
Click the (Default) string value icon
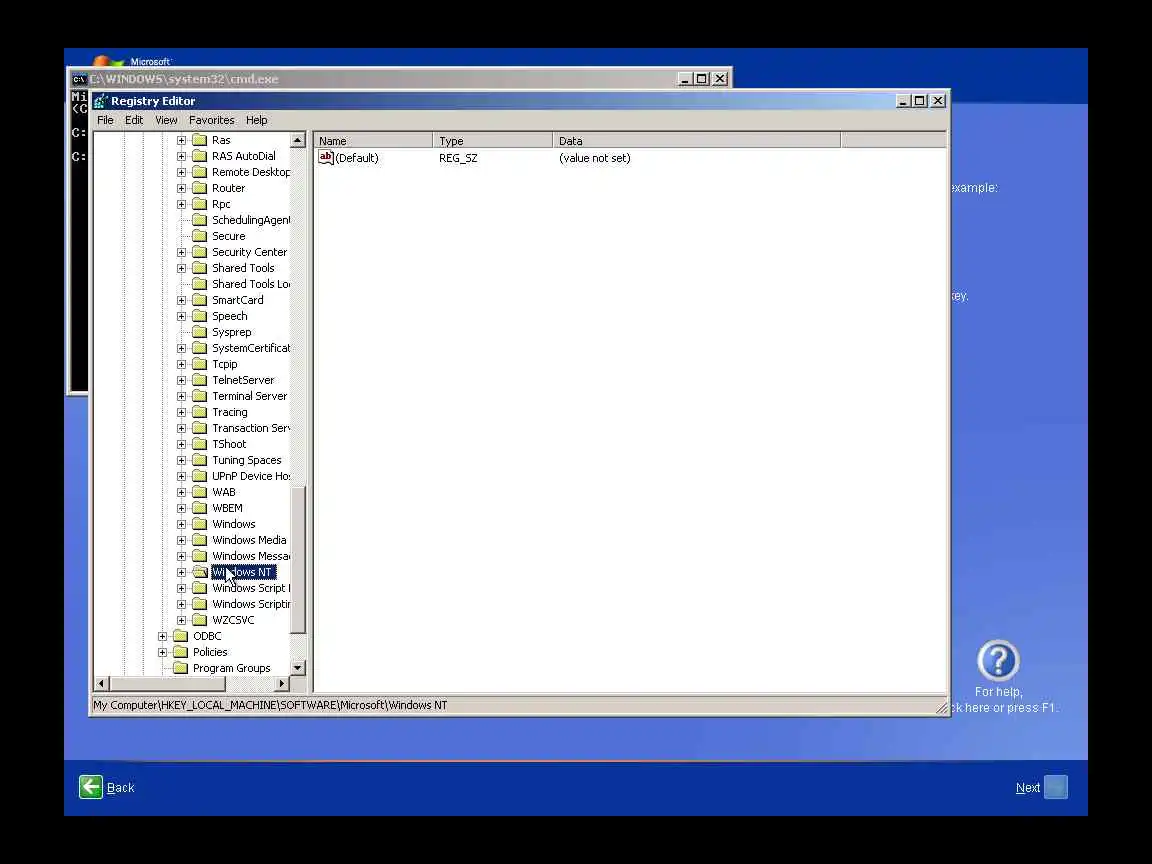[x=326, y=157]
